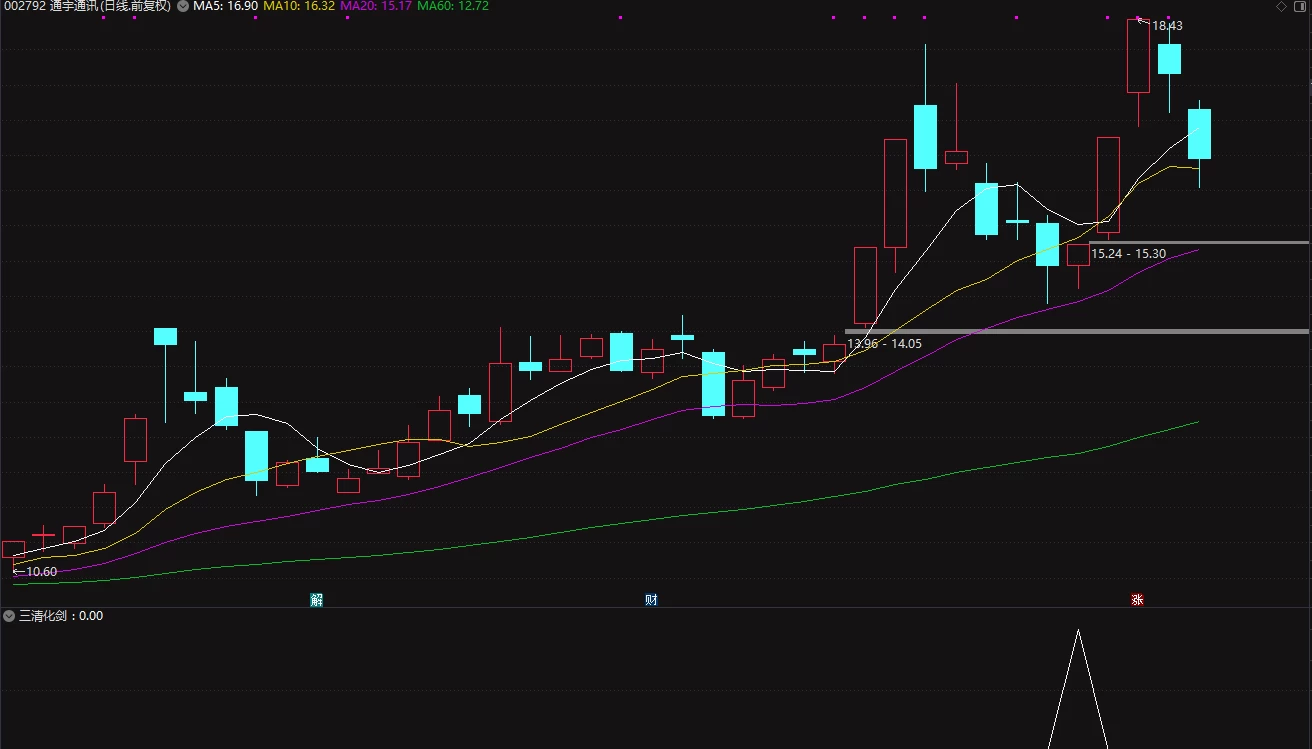Click the 10.60 low price label
The width and height of the screenshot is (1312, 749).
pyautogui.click(x=41, y=572)
